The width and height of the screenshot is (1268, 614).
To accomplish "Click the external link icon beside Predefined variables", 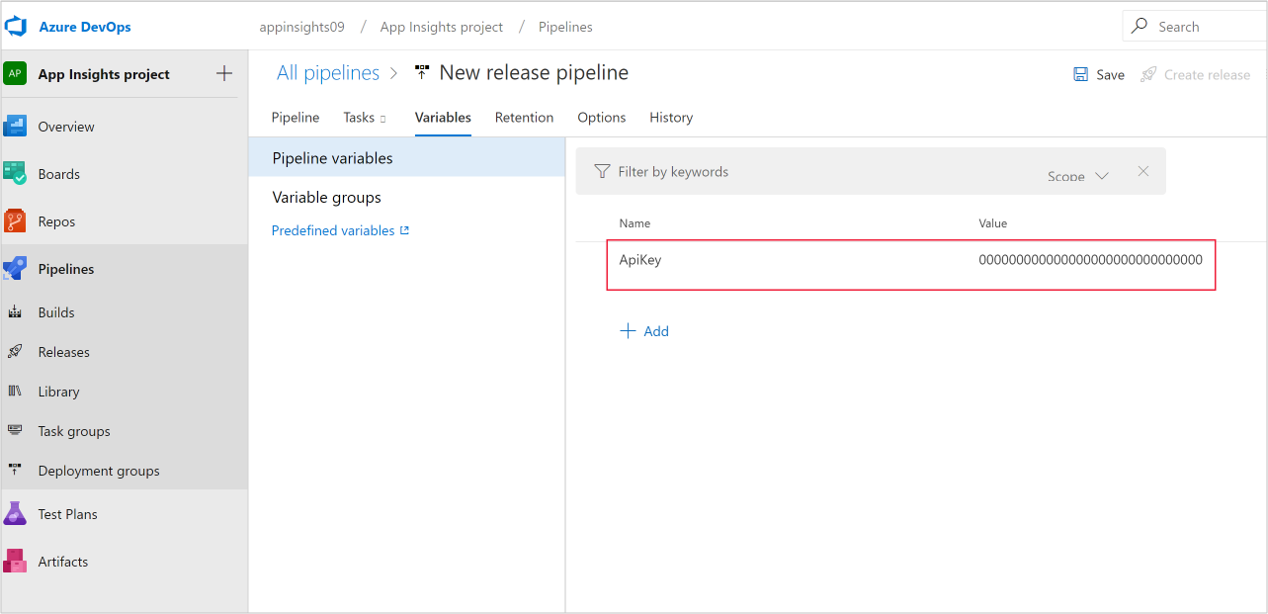I will 405,230.
